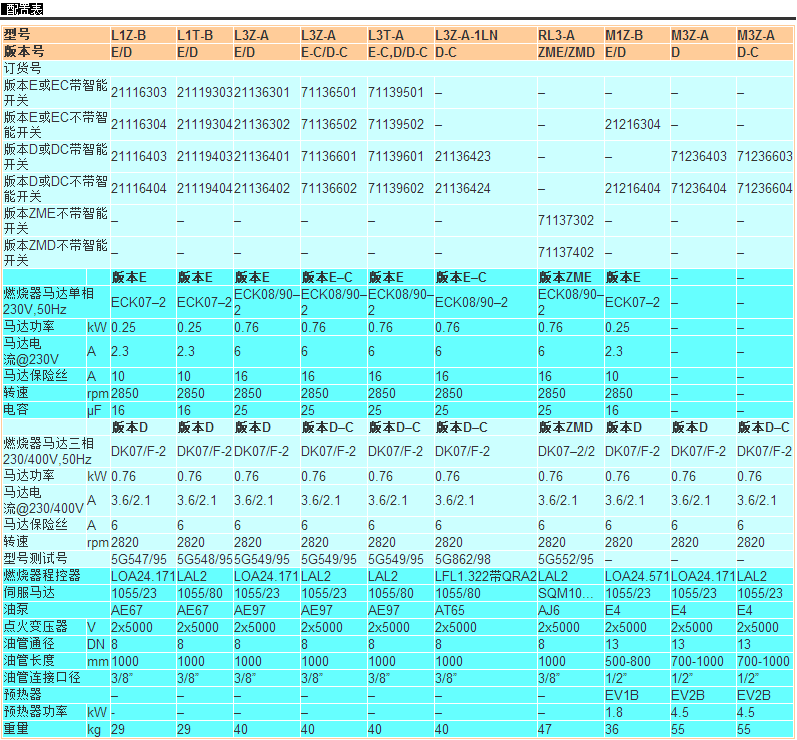
Task: Select order number 21136423
Action: point(463,157)
